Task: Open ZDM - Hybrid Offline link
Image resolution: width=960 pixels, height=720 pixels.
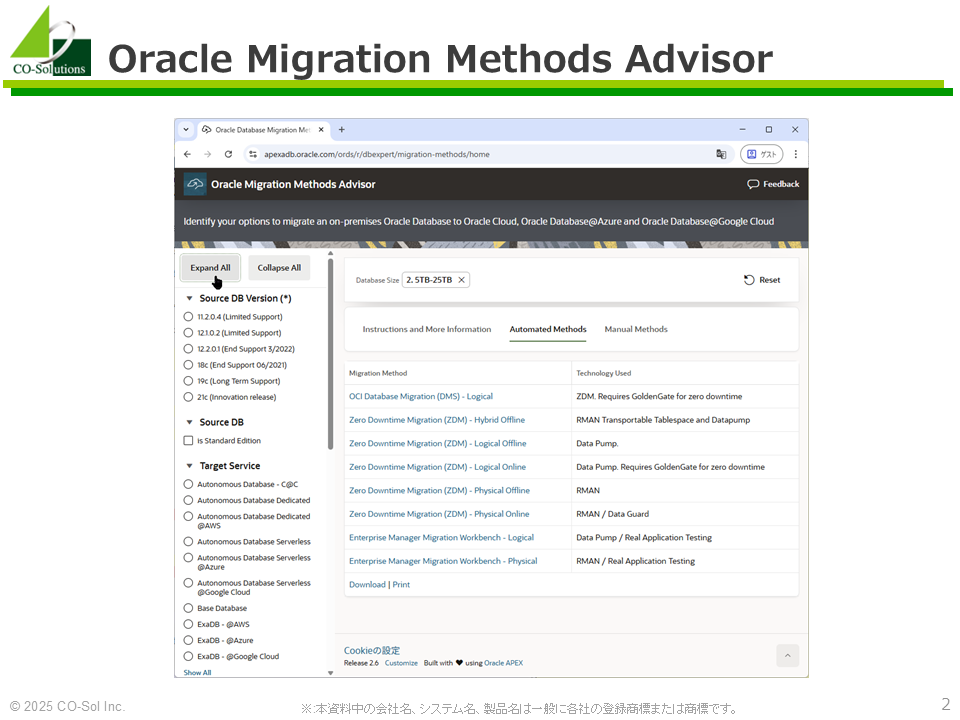Action: pos(437,419)
